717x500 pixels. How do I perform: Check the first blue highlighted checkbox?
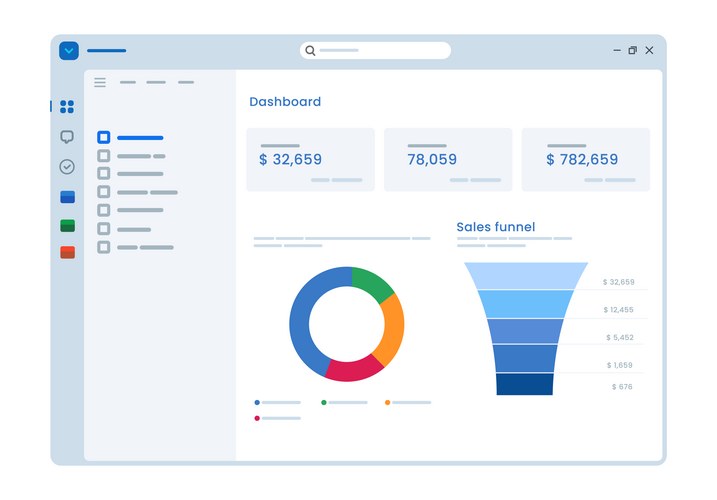pos(103,138)
